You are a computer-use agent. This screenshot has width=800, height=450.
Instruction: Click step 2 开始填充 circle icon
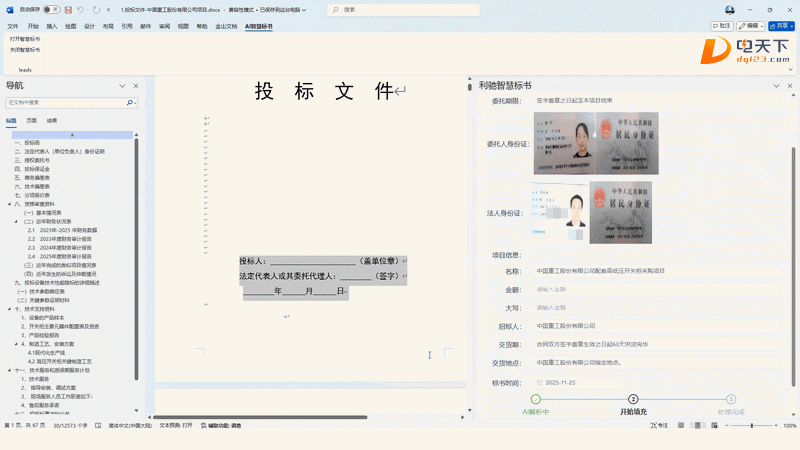[633, 399]
